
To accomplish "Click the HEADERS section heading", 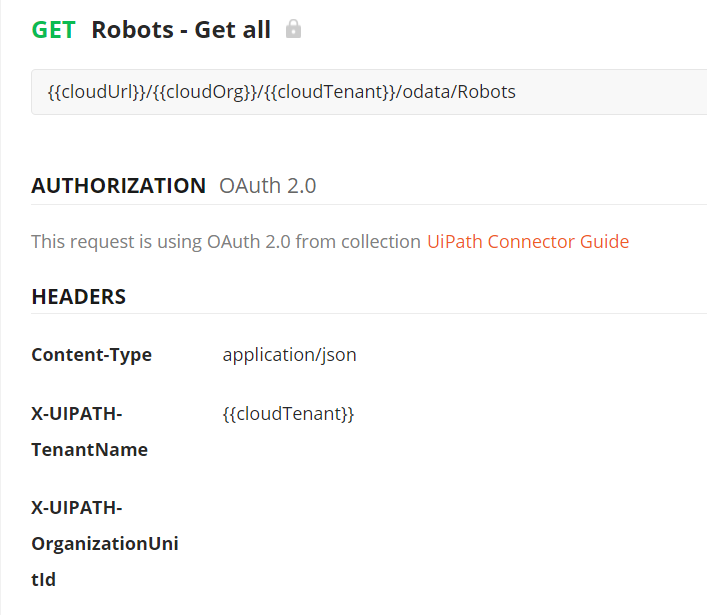I will tap(78, 297).
